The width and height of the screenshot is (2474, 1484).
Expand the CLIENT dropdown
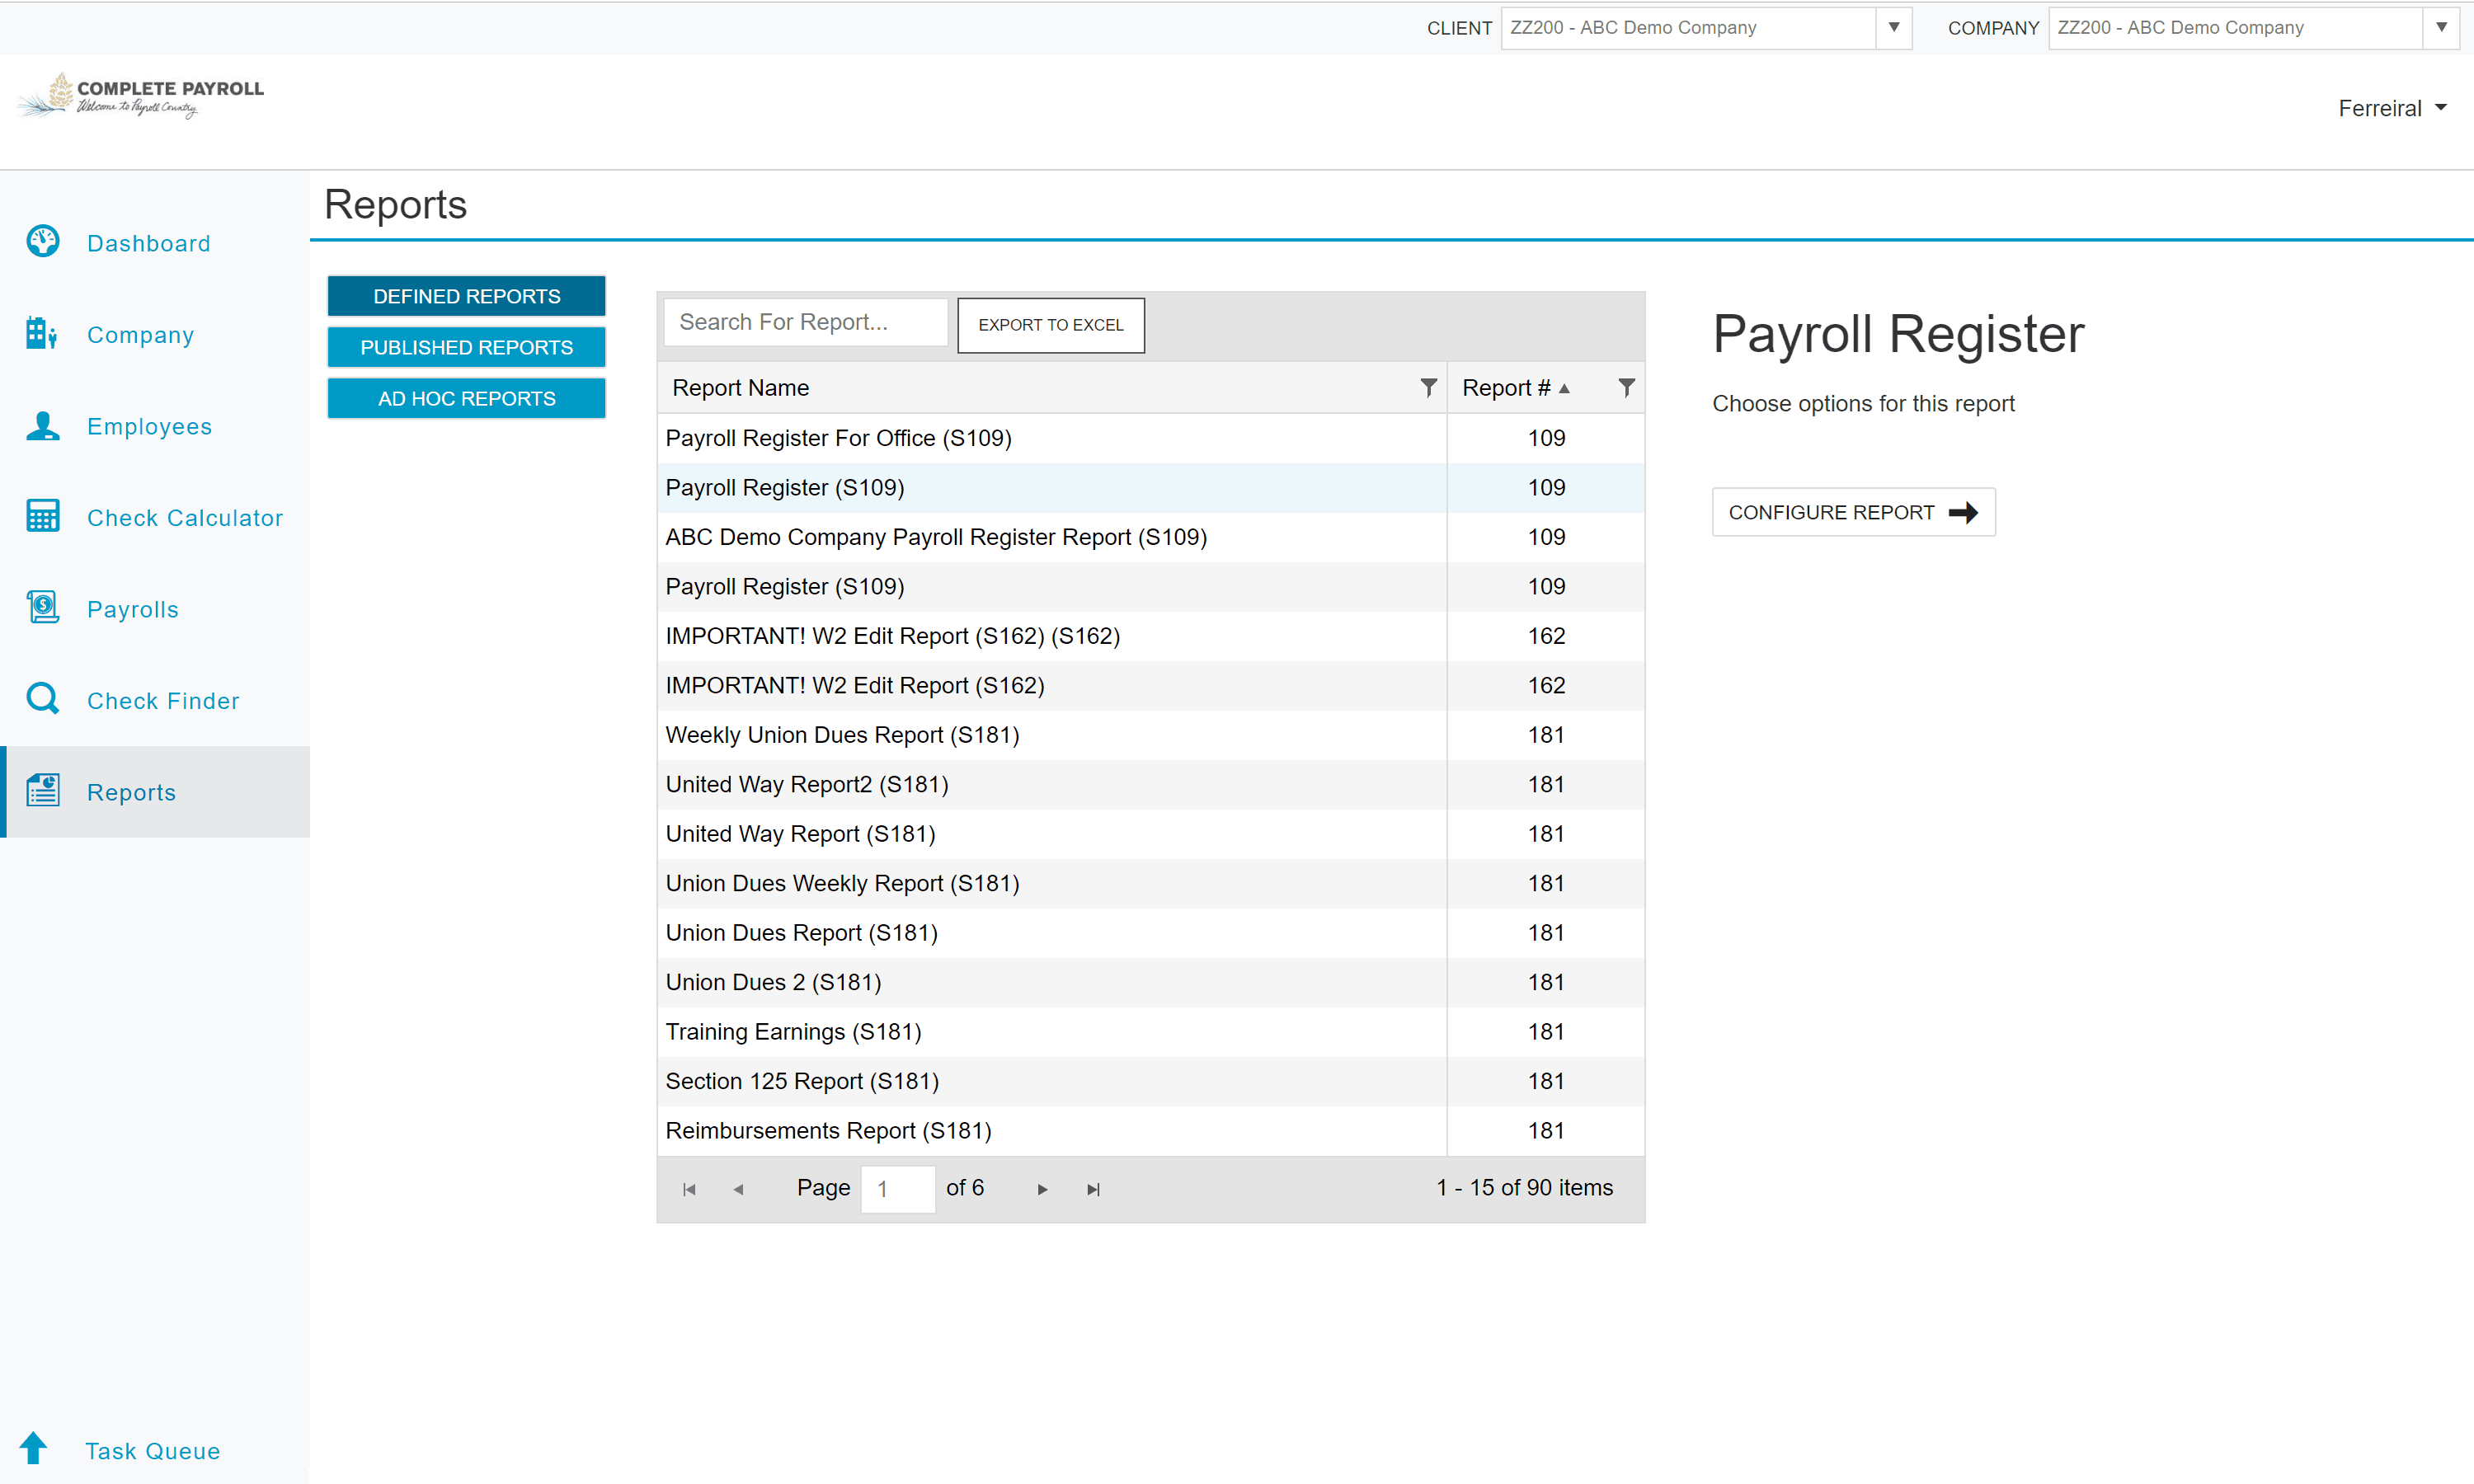click(1893, 28)
